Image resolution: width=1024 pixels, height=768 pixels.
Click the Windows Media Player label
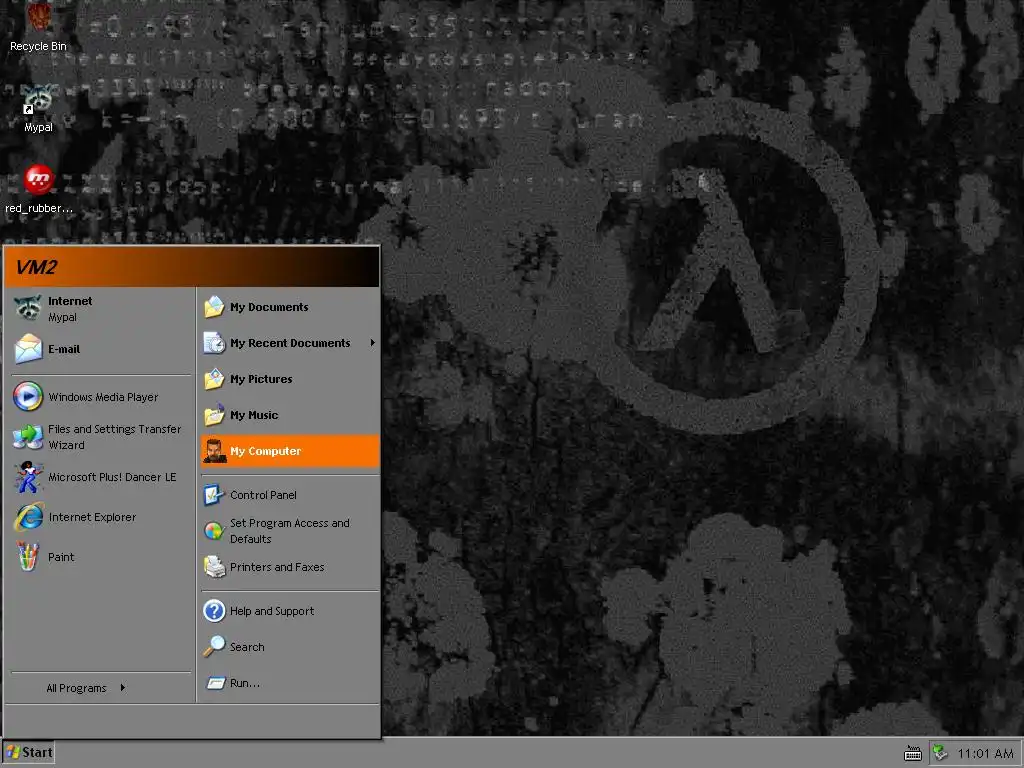point(103,396)
